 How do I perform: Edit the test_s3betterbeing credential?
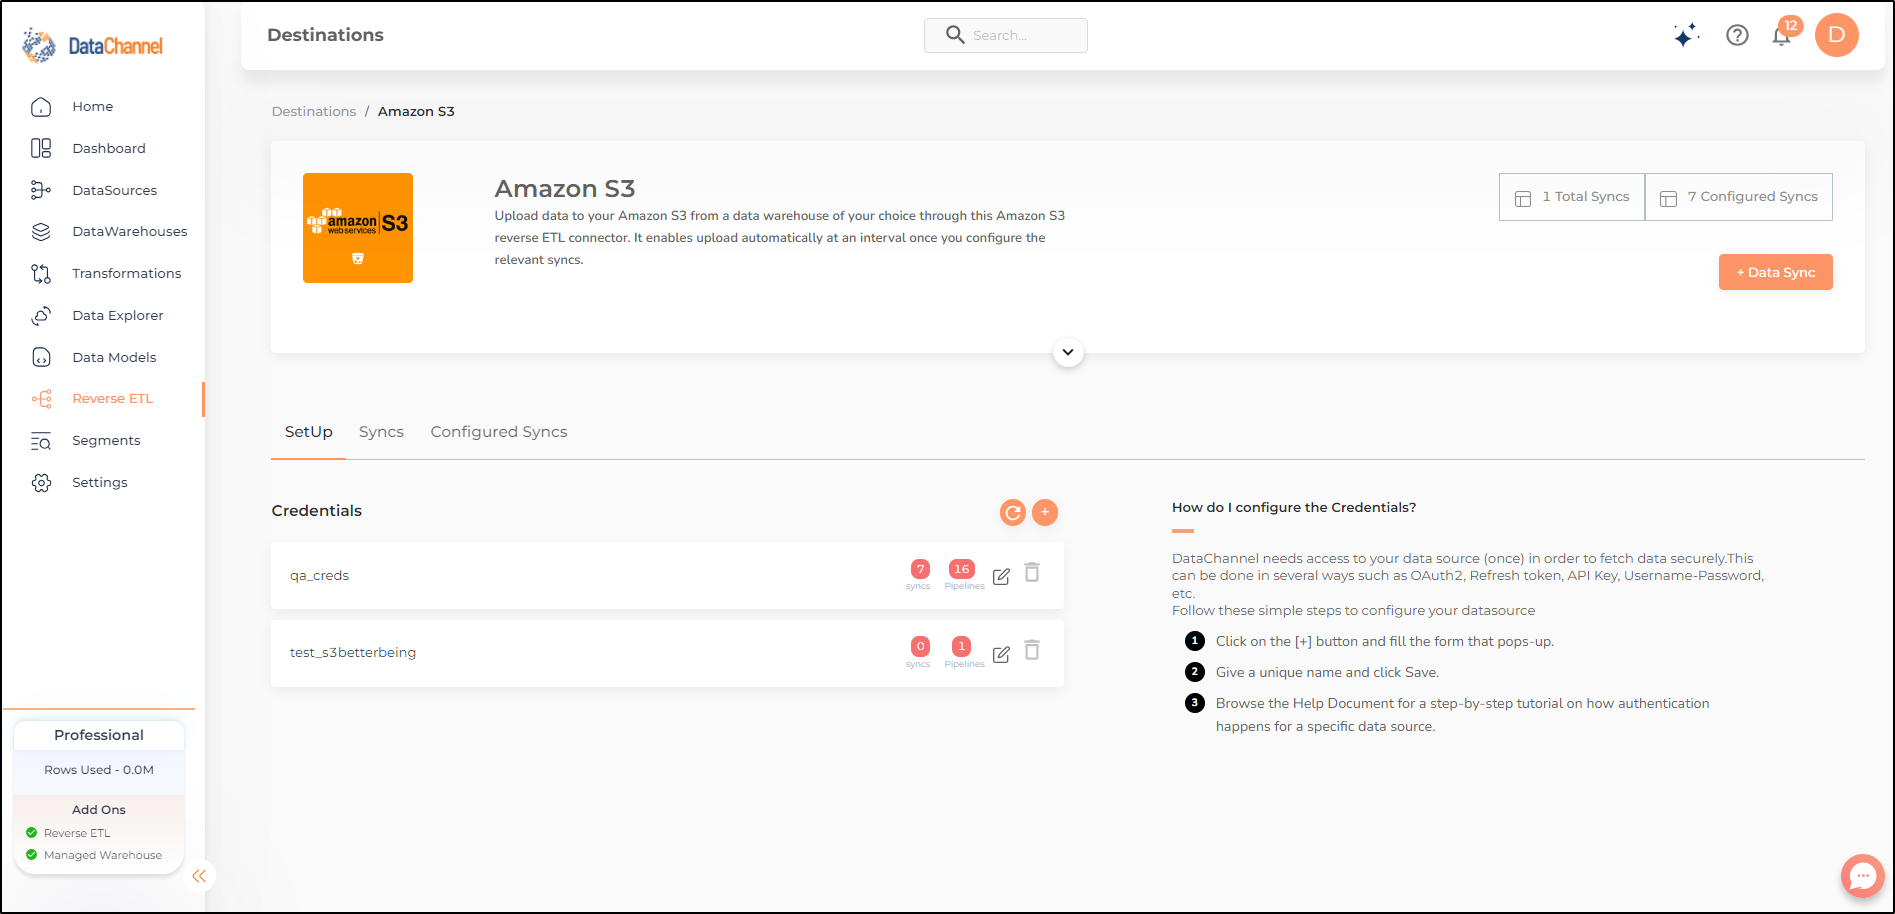point(1001,654)
